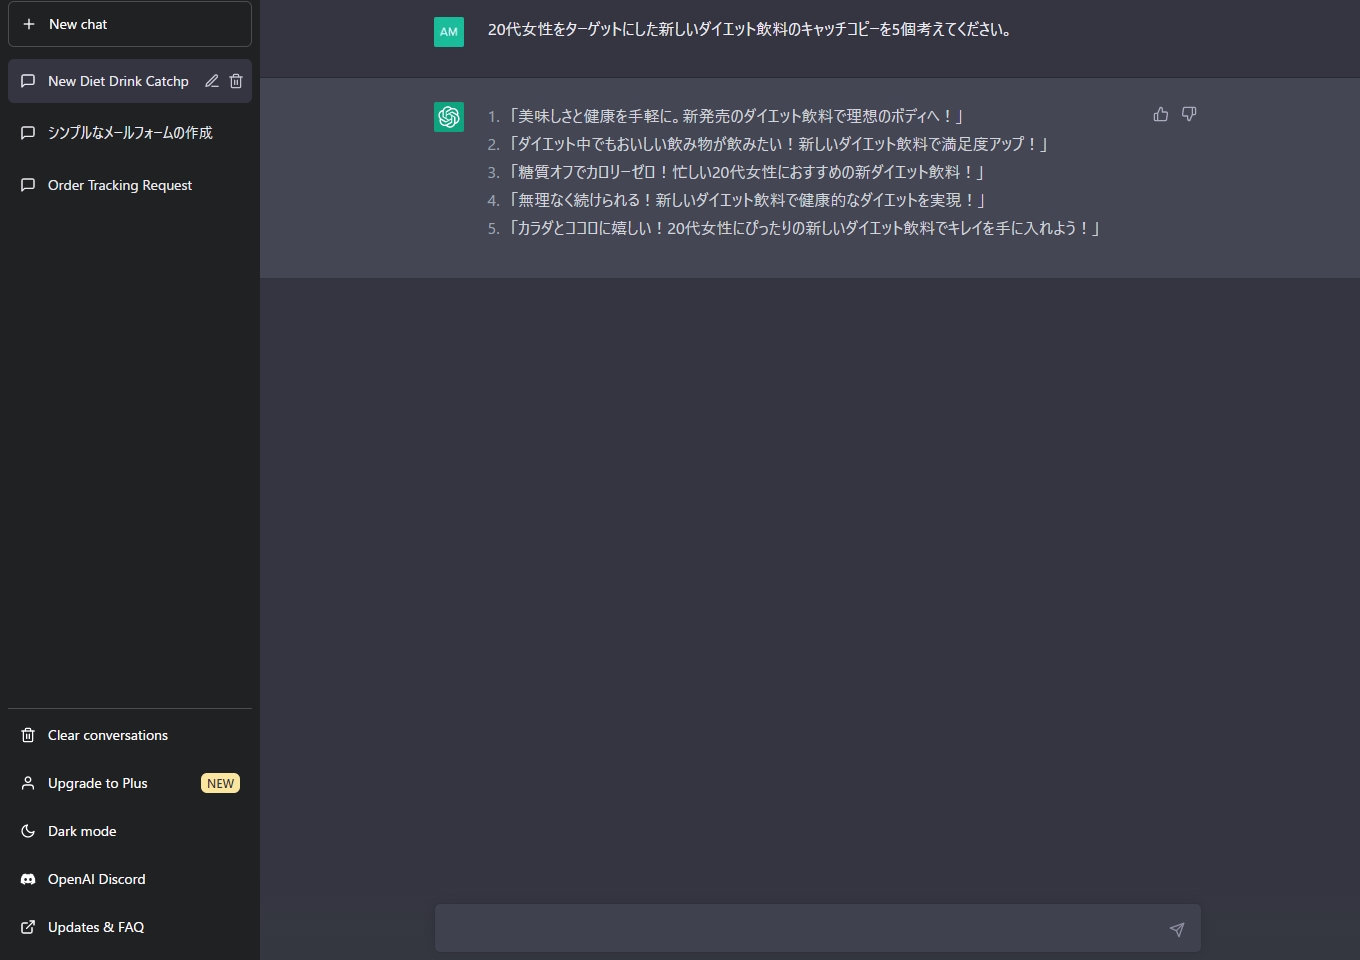The height and width of the screenshot is (960, 1360).
Task: Open the シンプルなメールフォームの作成 conversation
Action: (130, 132)
